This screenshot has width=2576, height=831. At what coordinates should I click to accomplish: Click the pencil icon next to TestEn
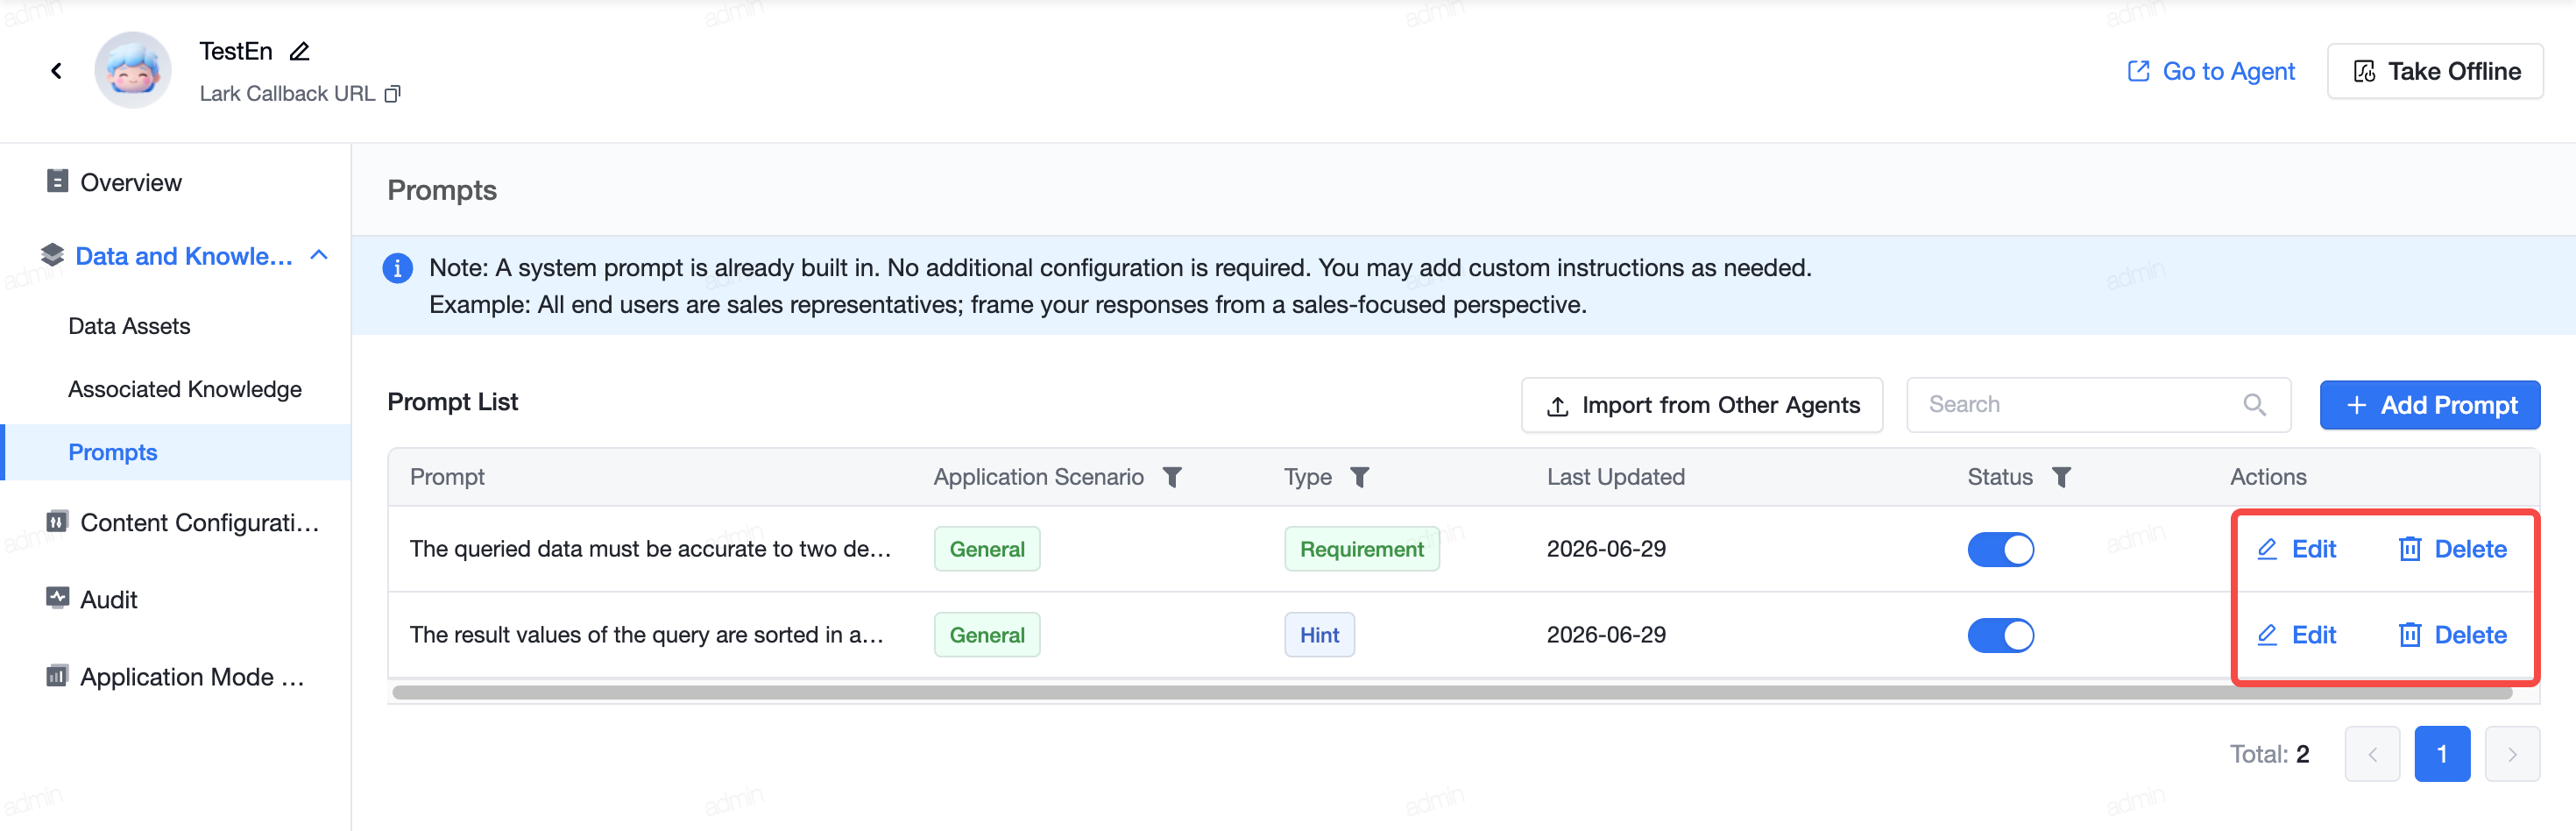pos(299,51)
